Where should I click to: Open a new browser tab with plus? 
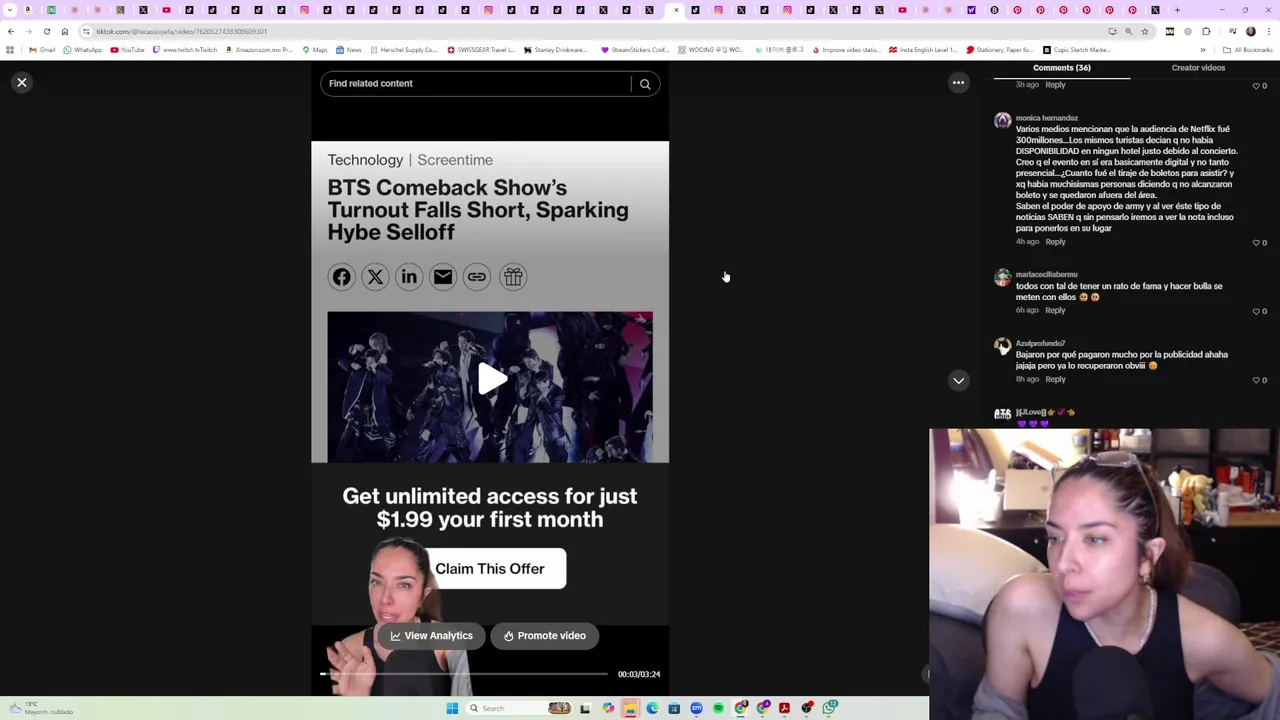pyautogui.click(x=1177, y=10)
